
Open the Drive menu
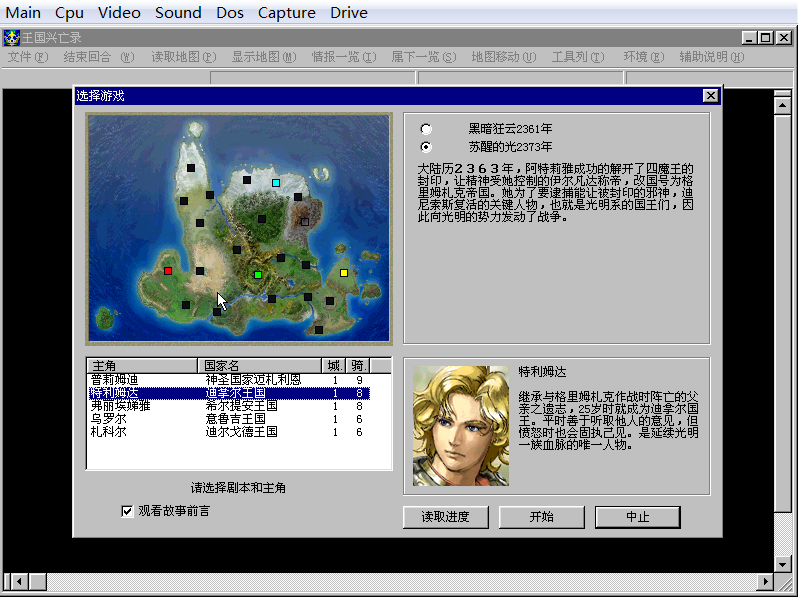pos(349,12)
